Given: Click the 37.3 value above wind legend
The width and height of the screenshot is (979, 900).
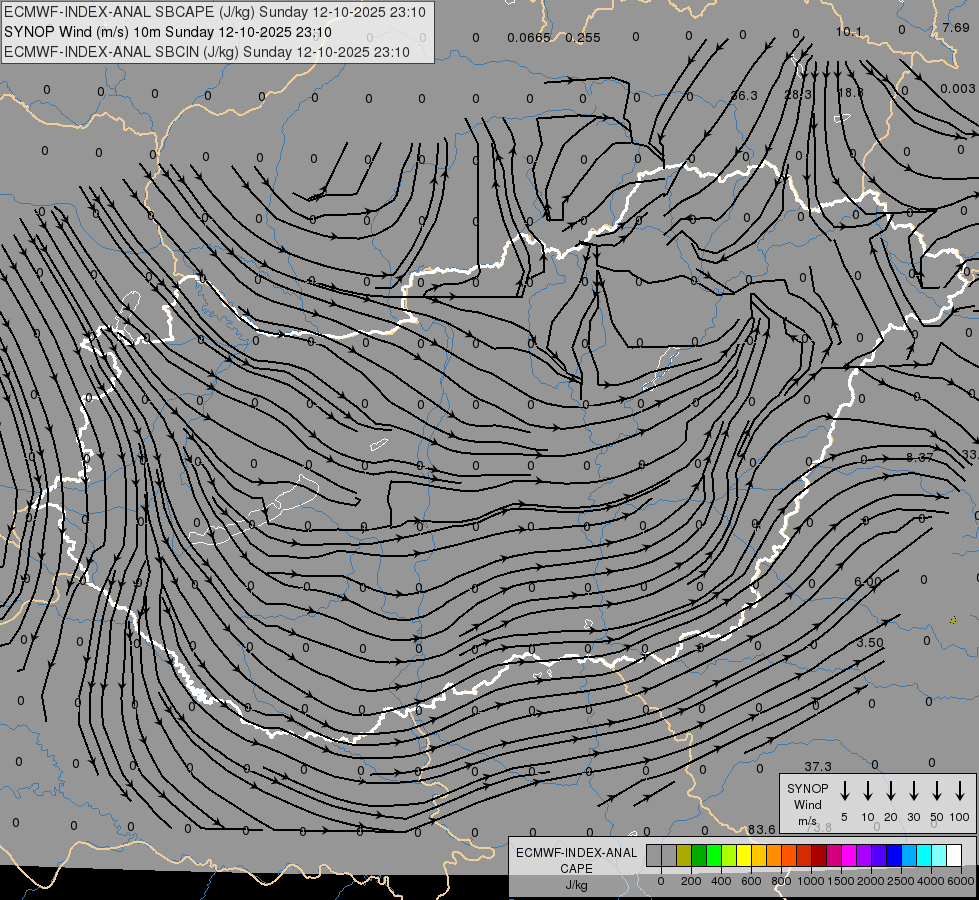Looking at the screenshot, I should (x=818, y=766).
